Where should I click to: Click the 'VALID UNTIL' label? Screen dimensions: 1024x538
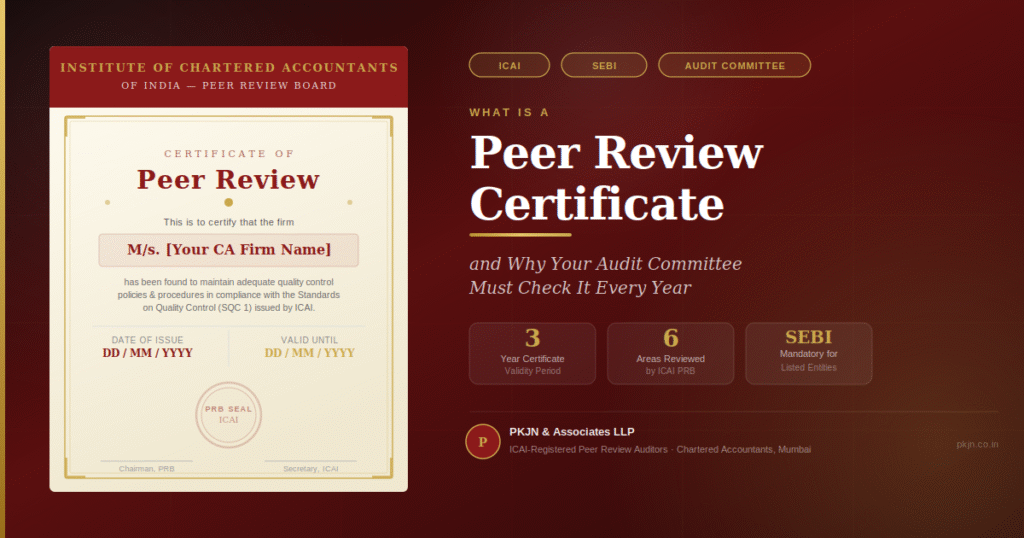point(310,340)
